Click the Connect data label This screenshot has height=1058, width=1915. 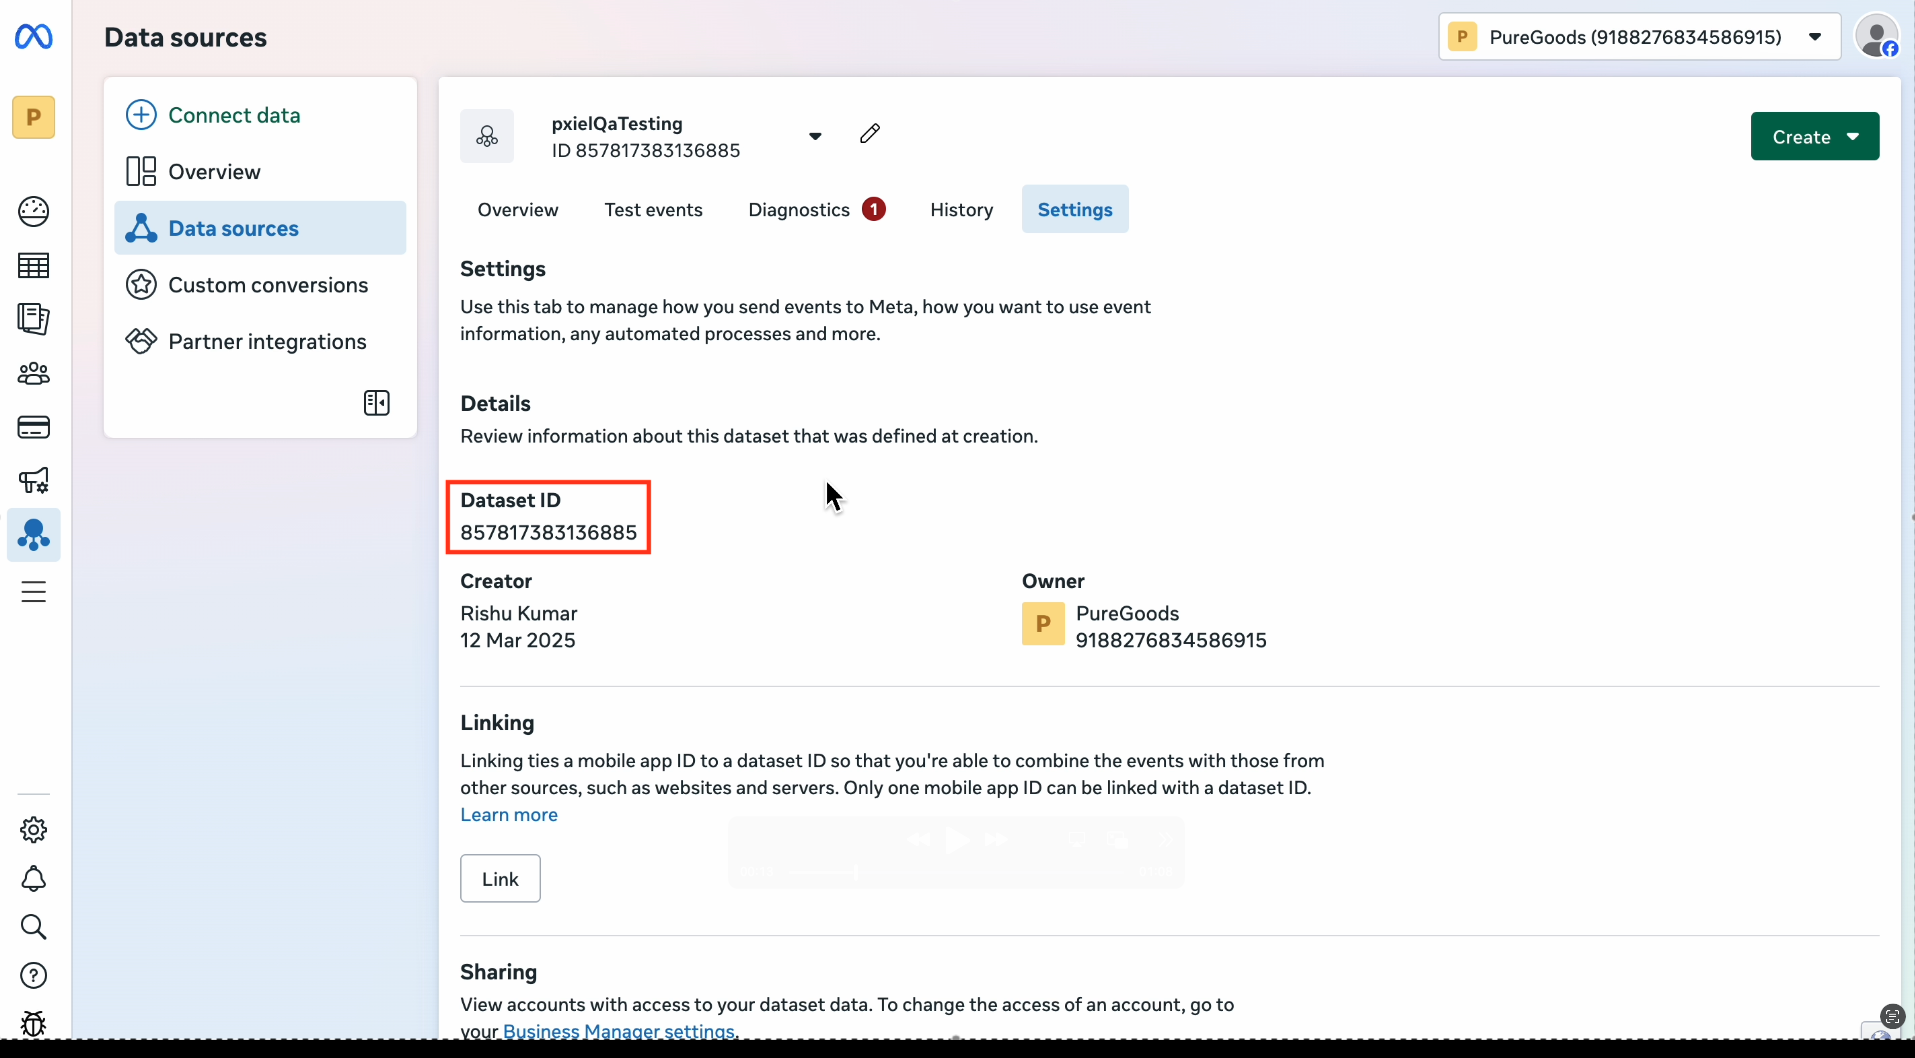234,115
